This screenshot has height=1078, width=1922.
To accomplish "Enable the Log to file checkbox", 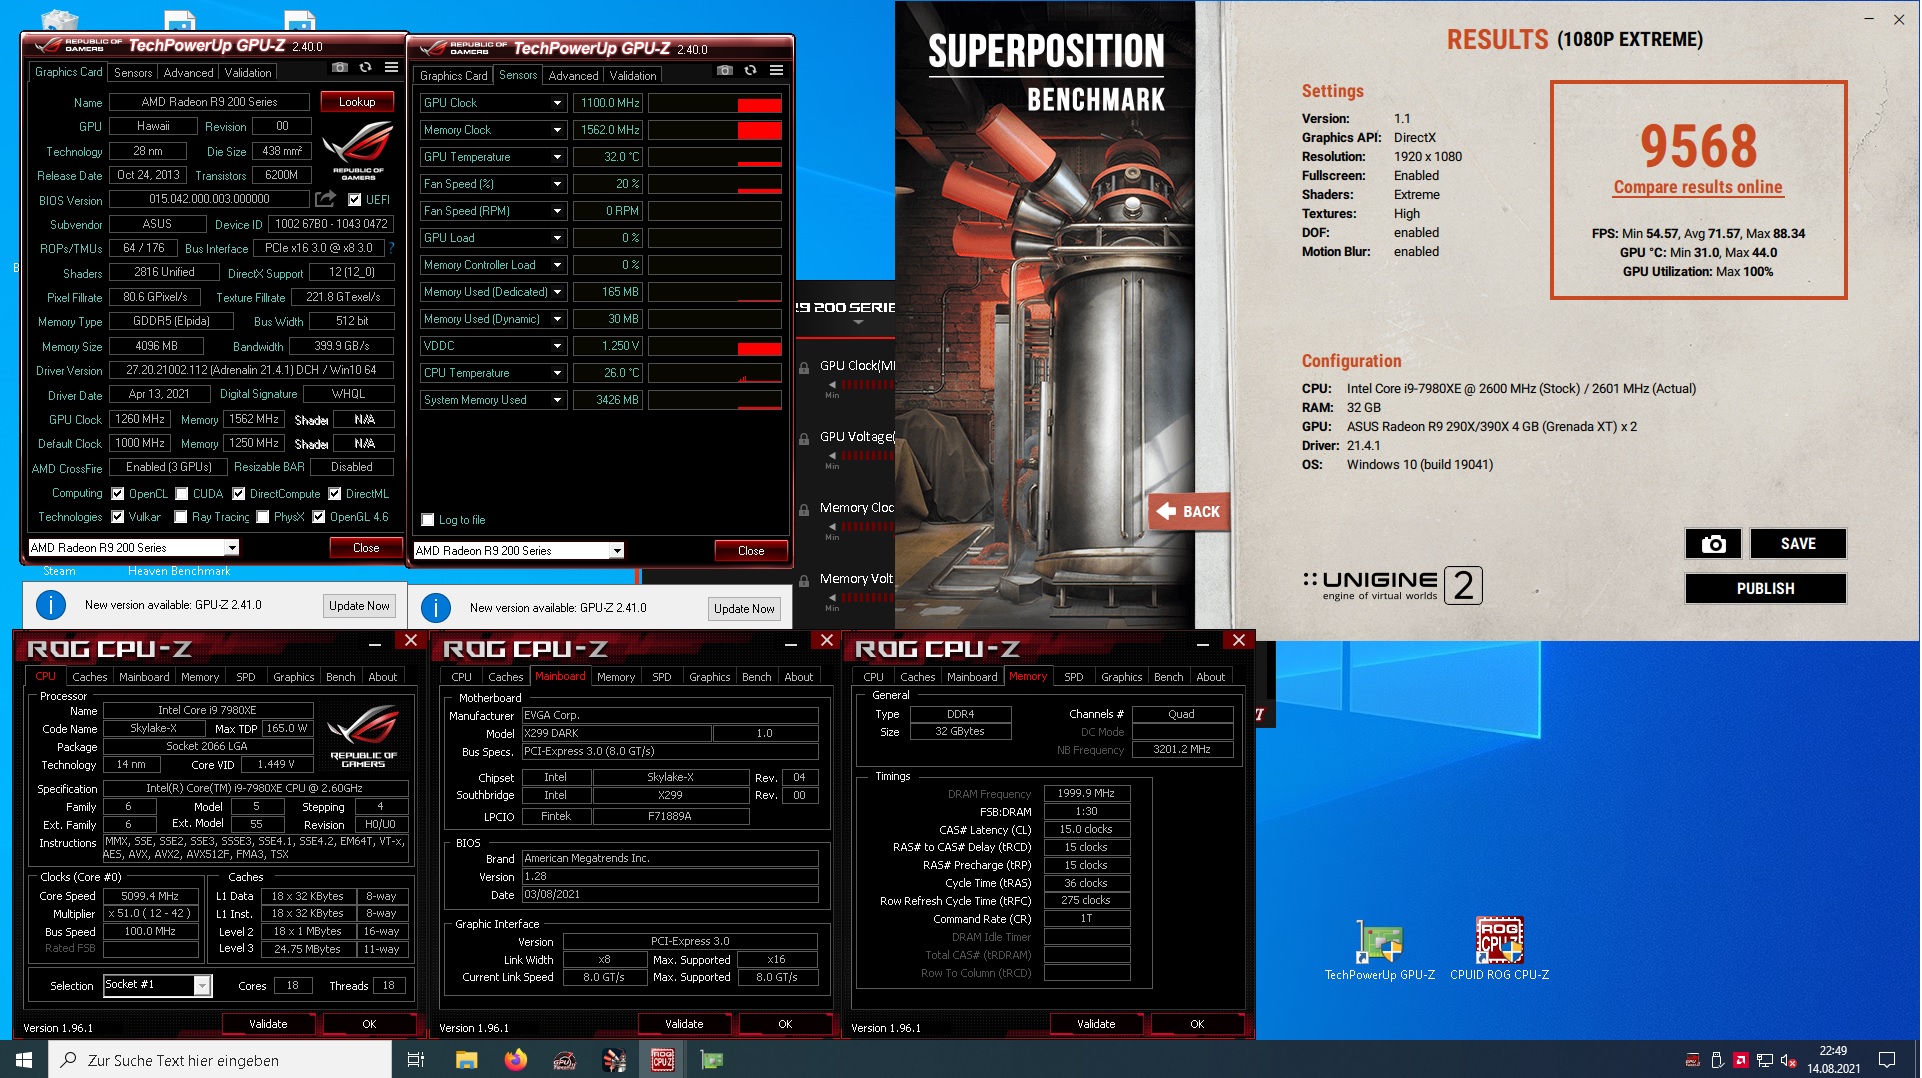I will pos(428,520).
